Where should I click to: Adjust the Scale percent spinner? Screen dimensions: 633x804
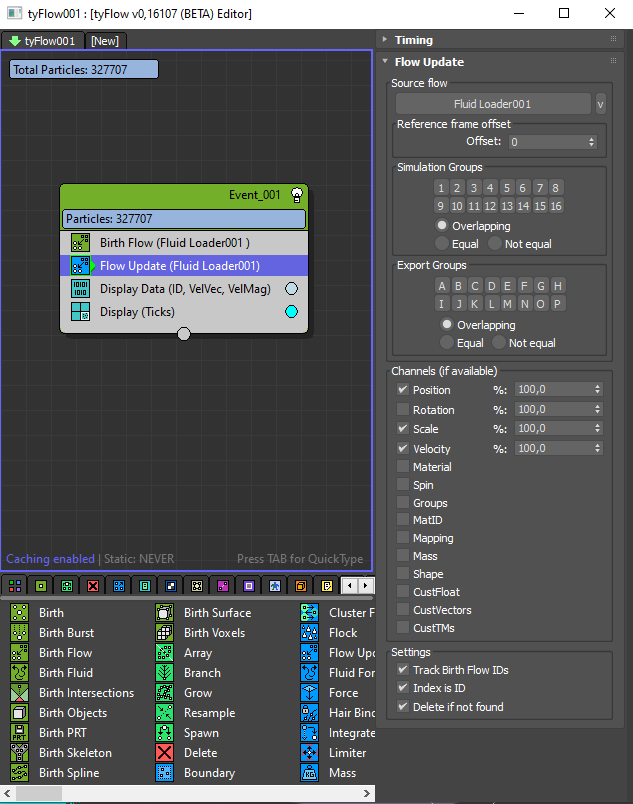point(597,428)
